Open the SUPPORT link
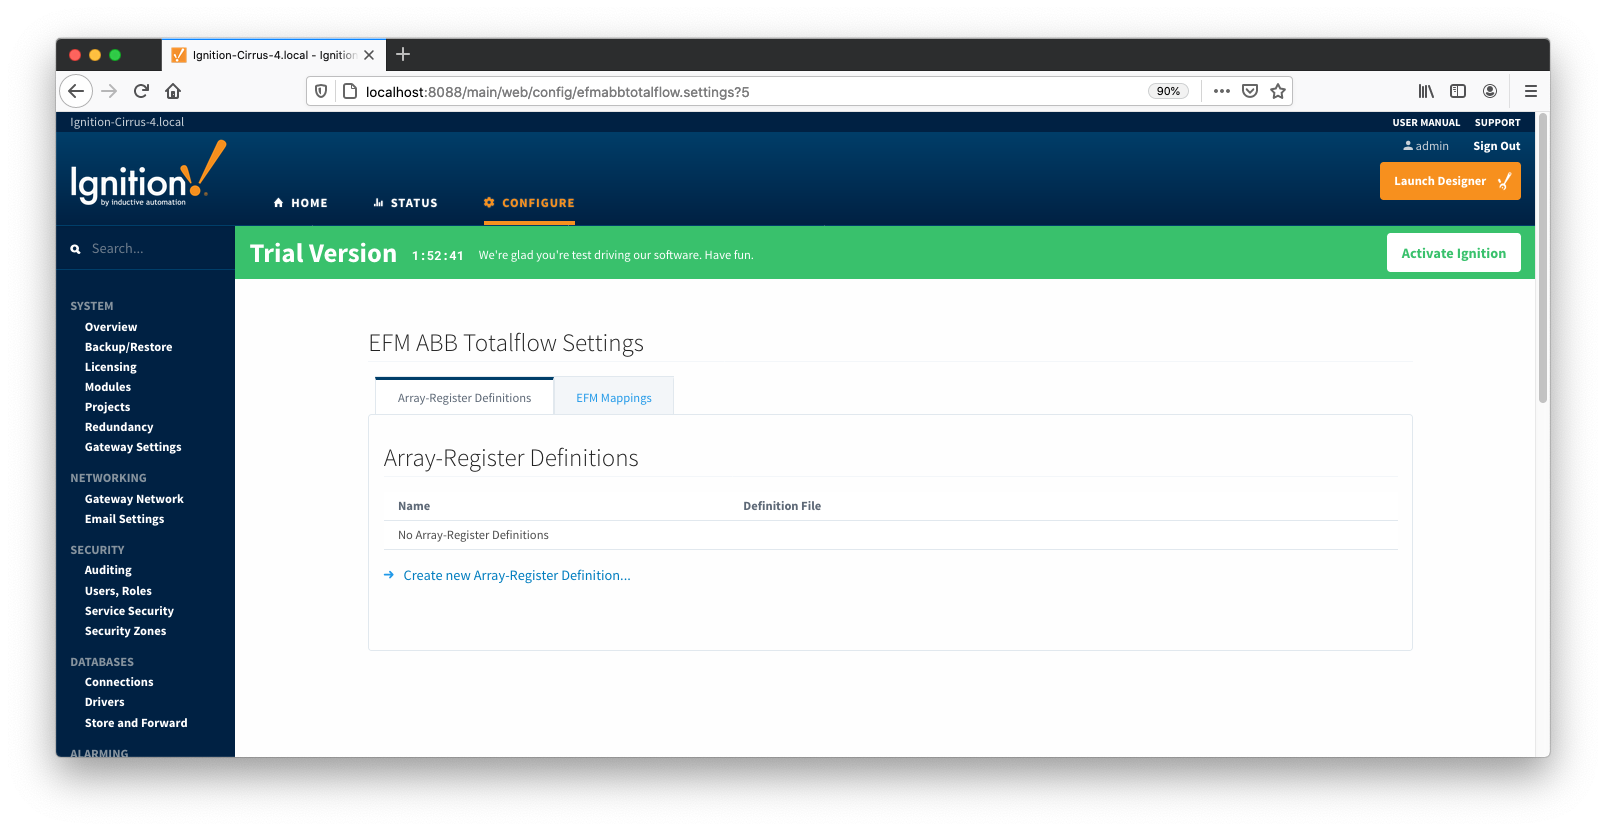1606x831 pixels. (1497, 123)
